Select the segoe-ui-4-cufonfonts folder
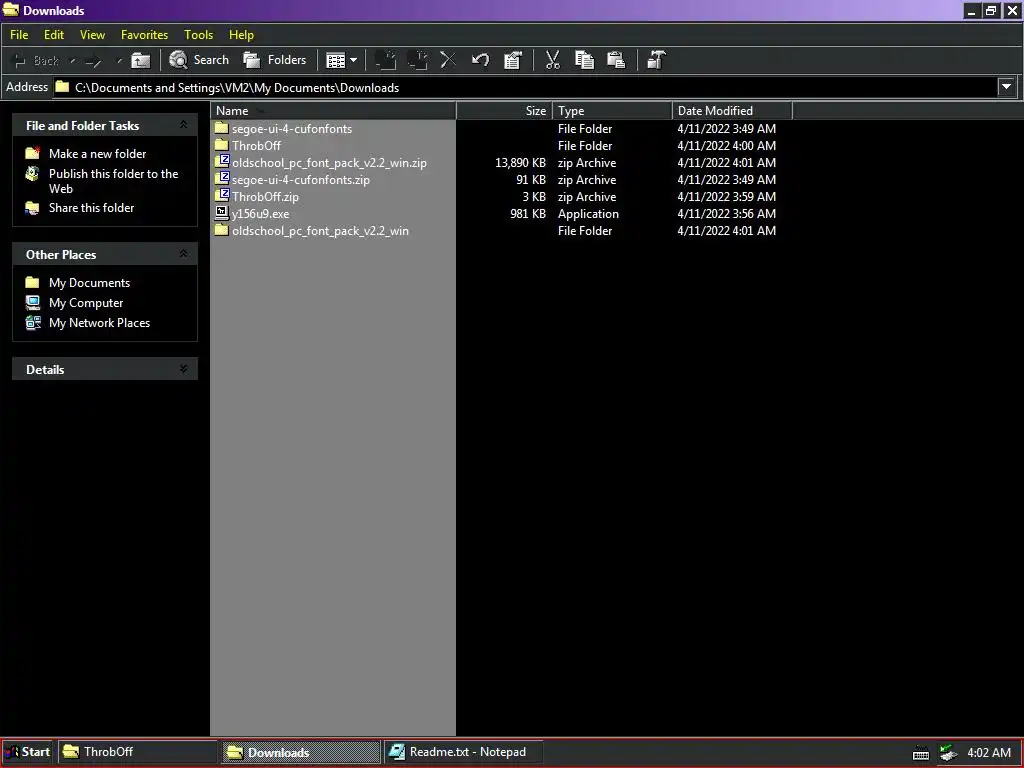This screenshot has width=1024, height=768. pos(291,129)
